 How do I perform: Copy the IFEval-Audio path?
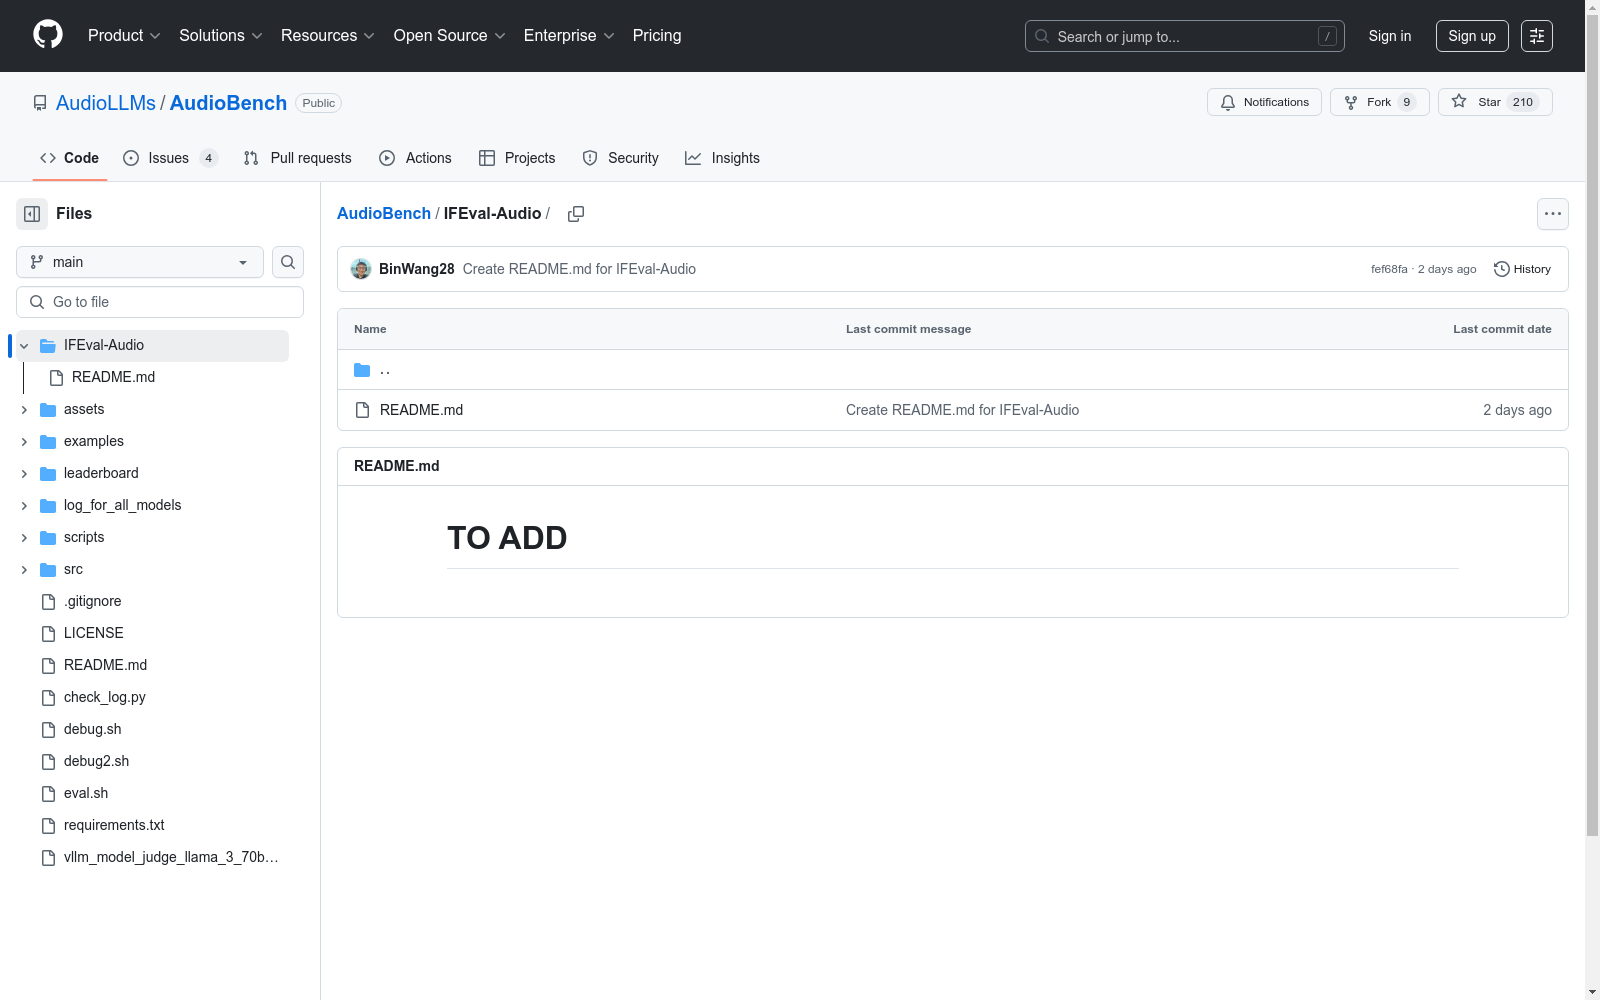(576, 214)
